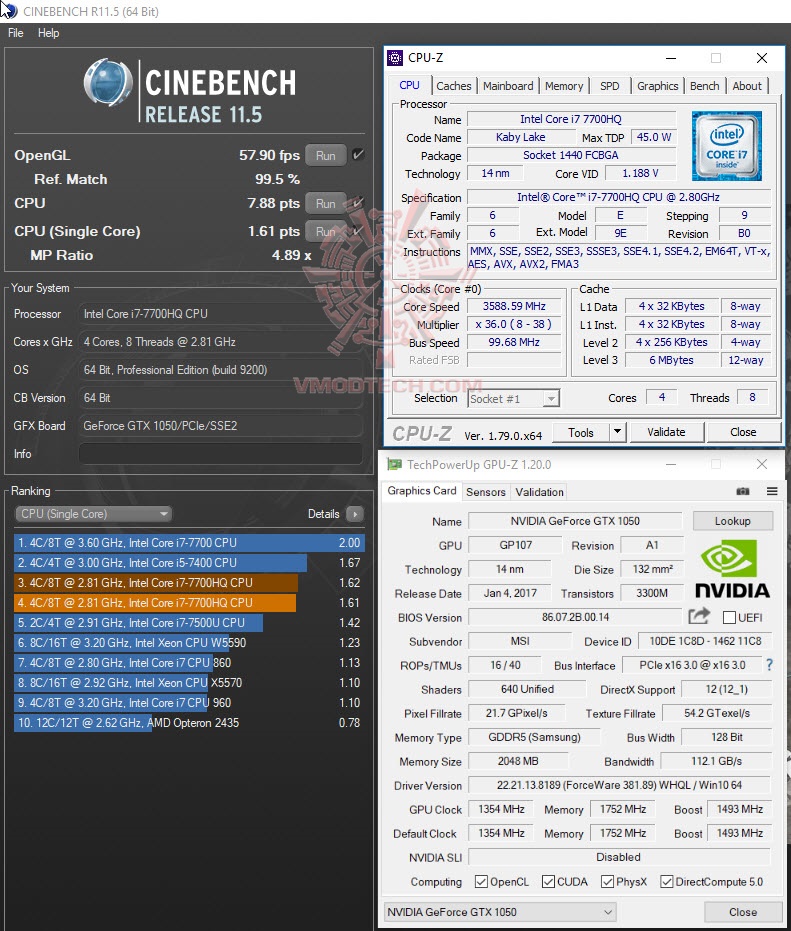This screenshot has width=791, height=931.
Task: Run the OpenGL benchmark
Action: [325, 155]
